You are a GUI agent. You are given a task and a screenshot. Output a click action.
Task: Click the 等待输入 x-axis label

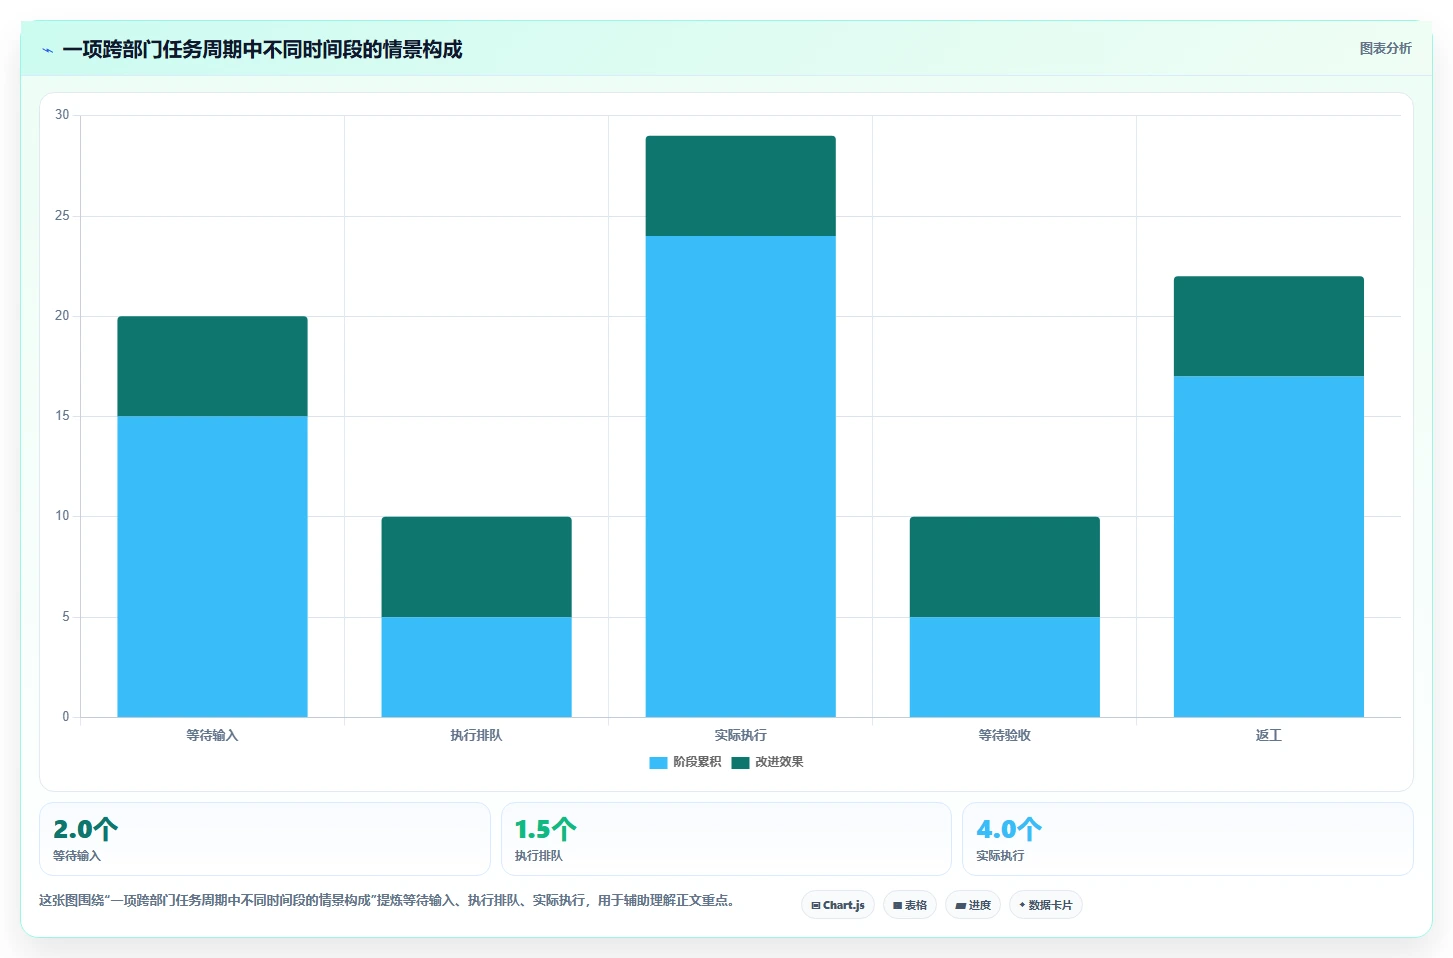point(212,735)
